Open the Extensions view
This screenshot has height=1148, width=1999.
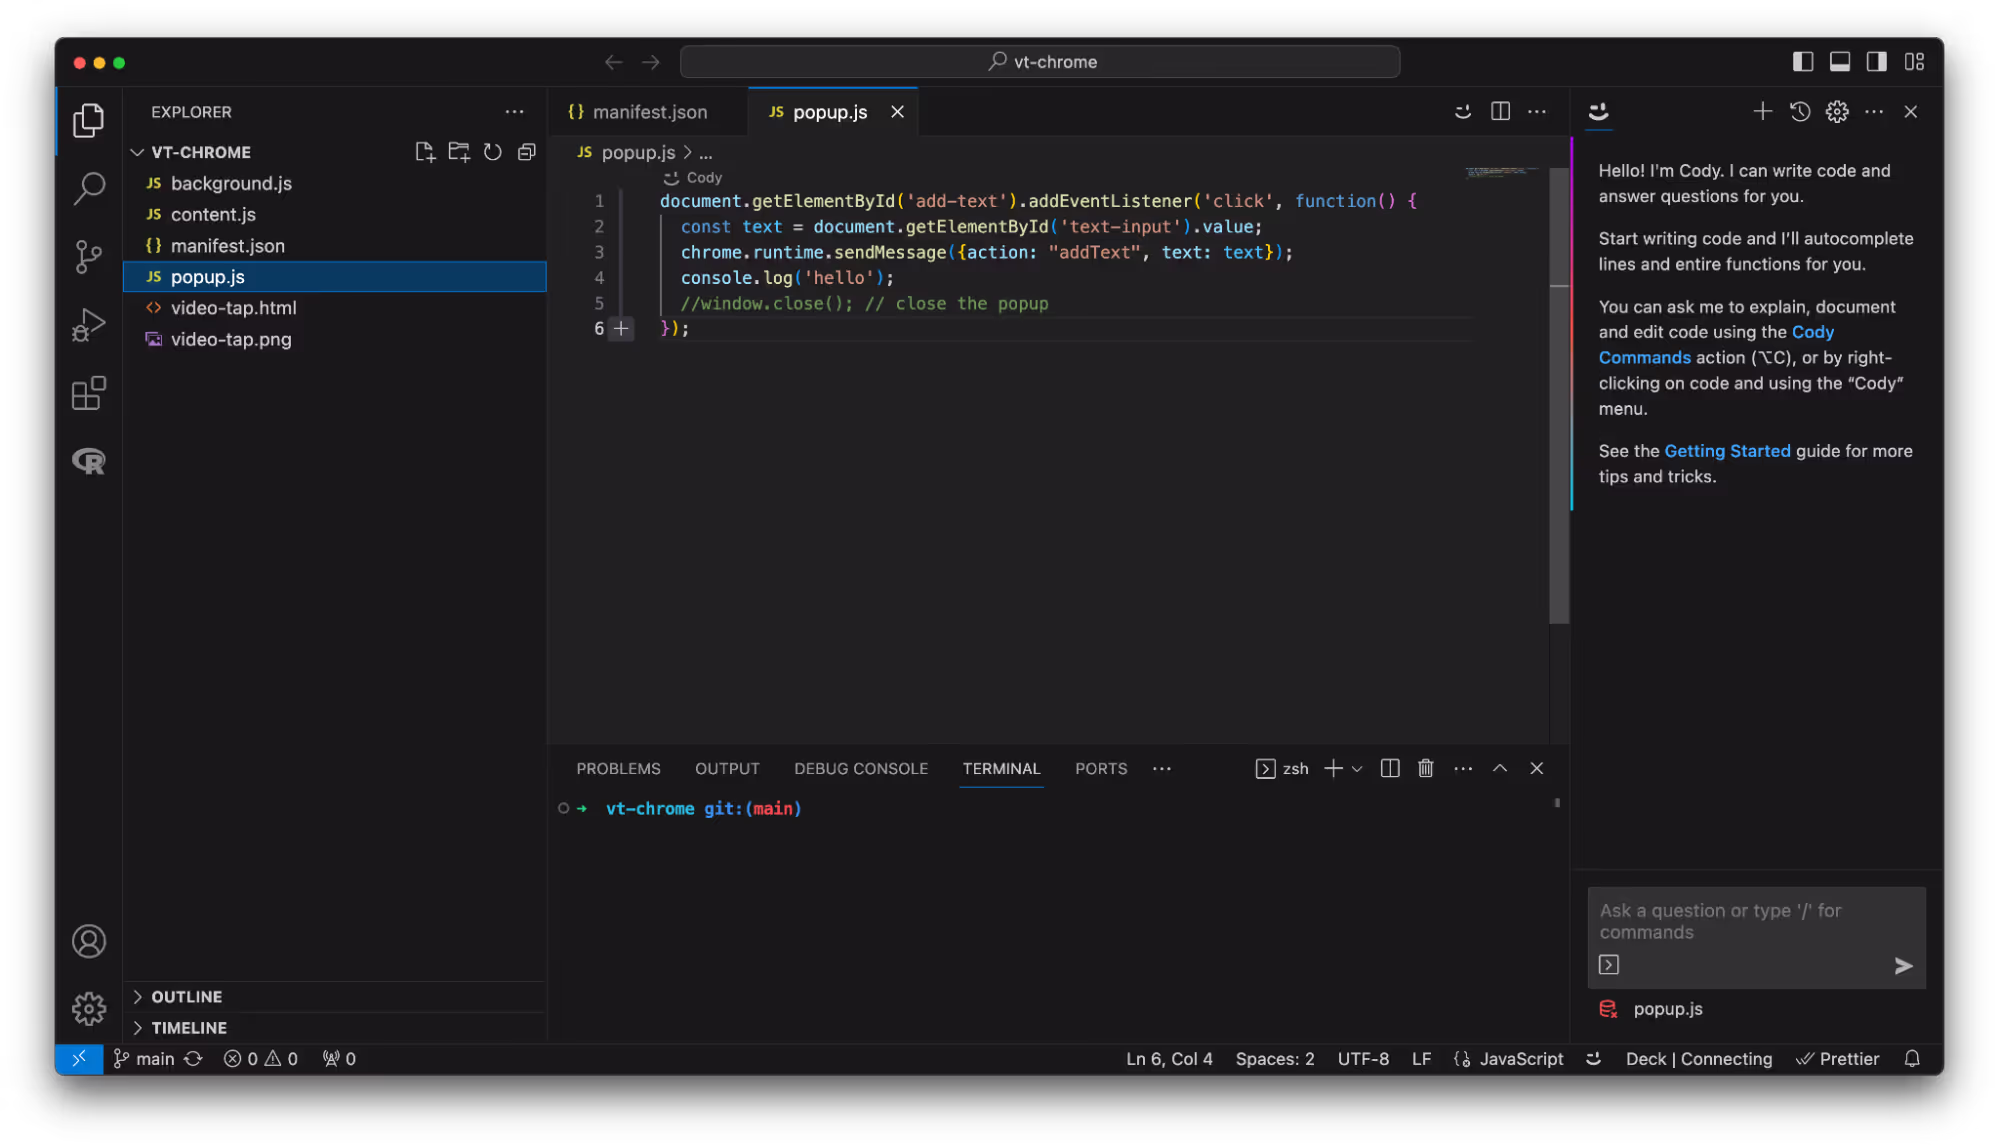[88, 393]
